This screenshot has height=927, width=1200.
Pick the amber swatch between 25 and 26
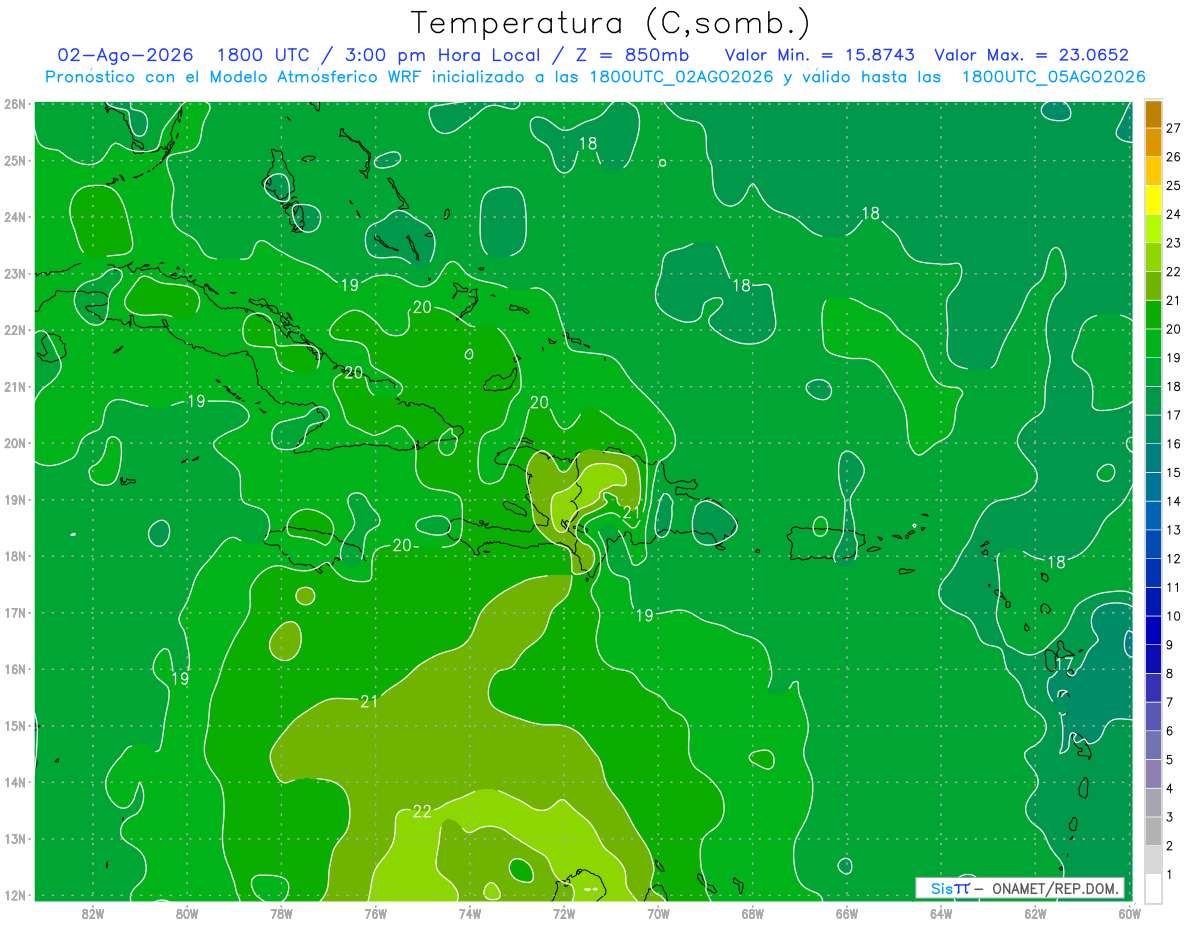(x=1153, y=171)
